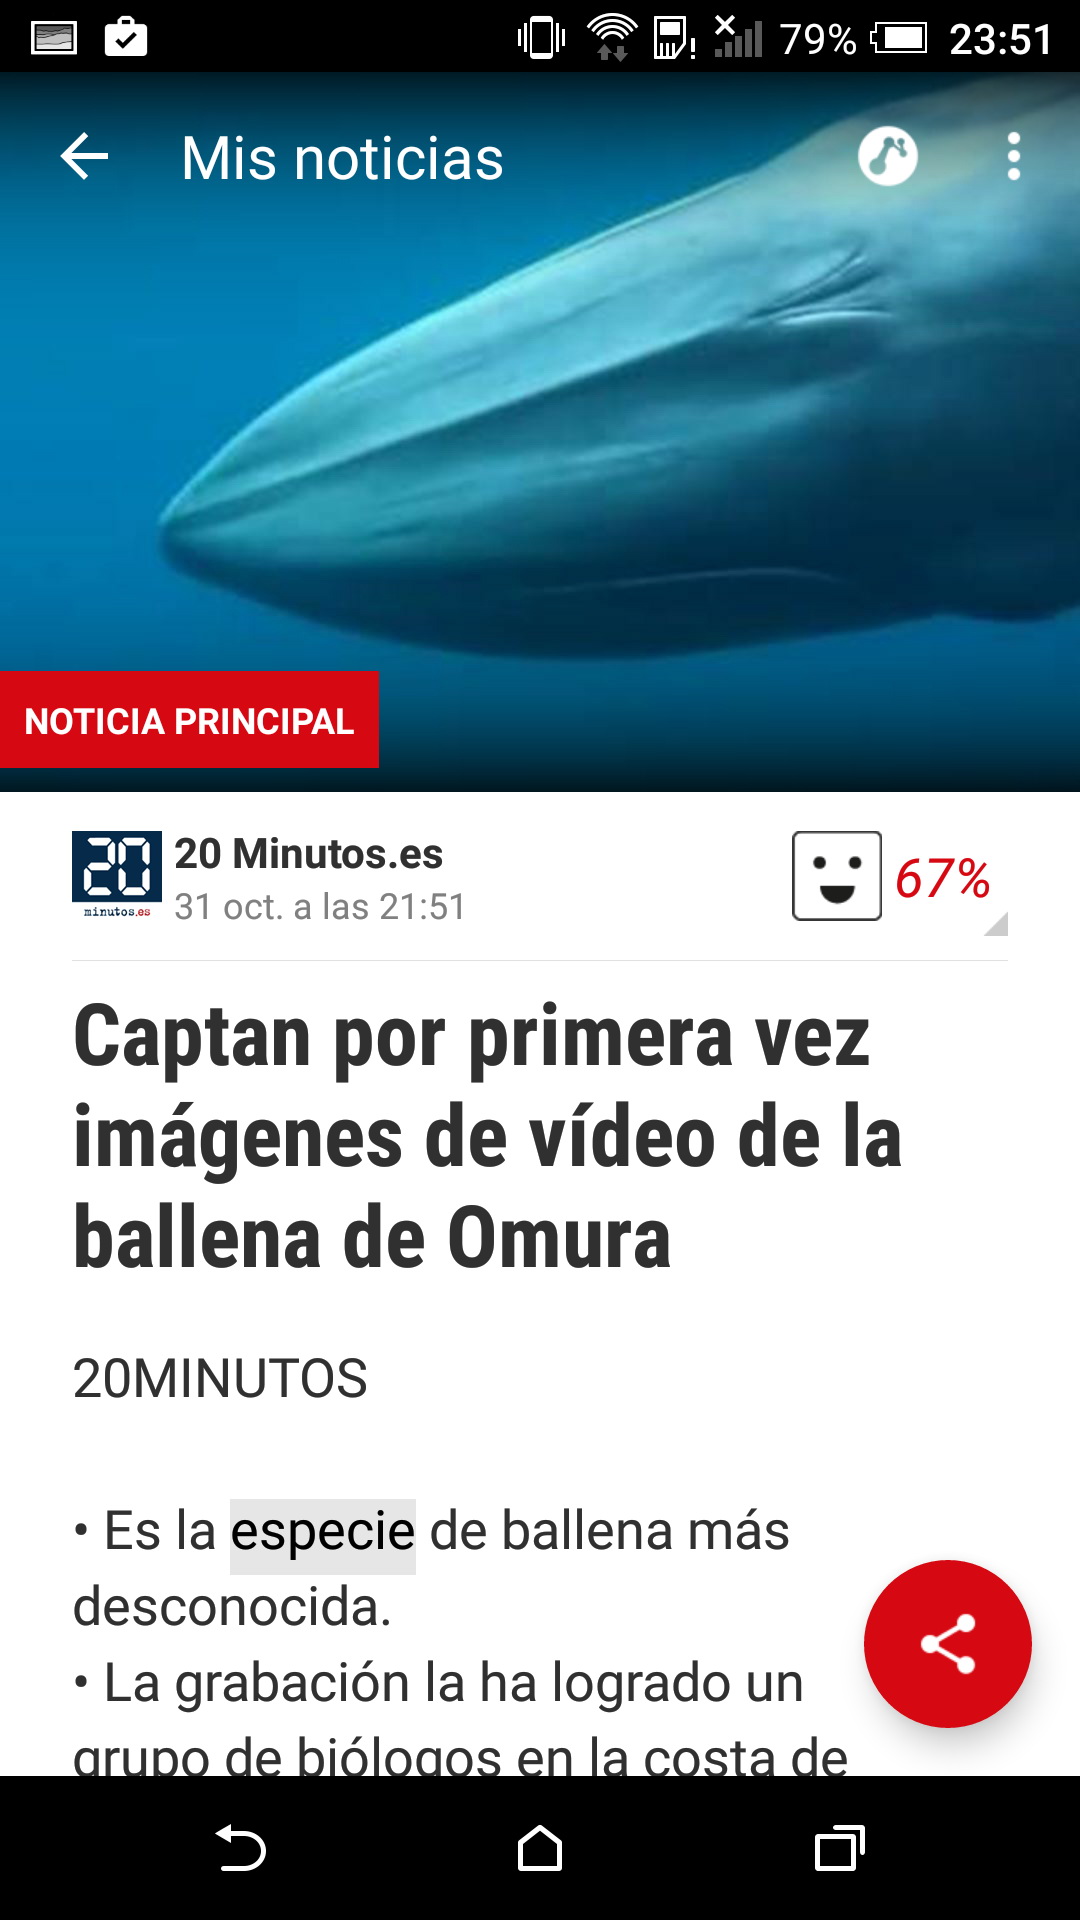Tap the Mis noticias title
1080x1920 pixels.
(x=342, y=158)
